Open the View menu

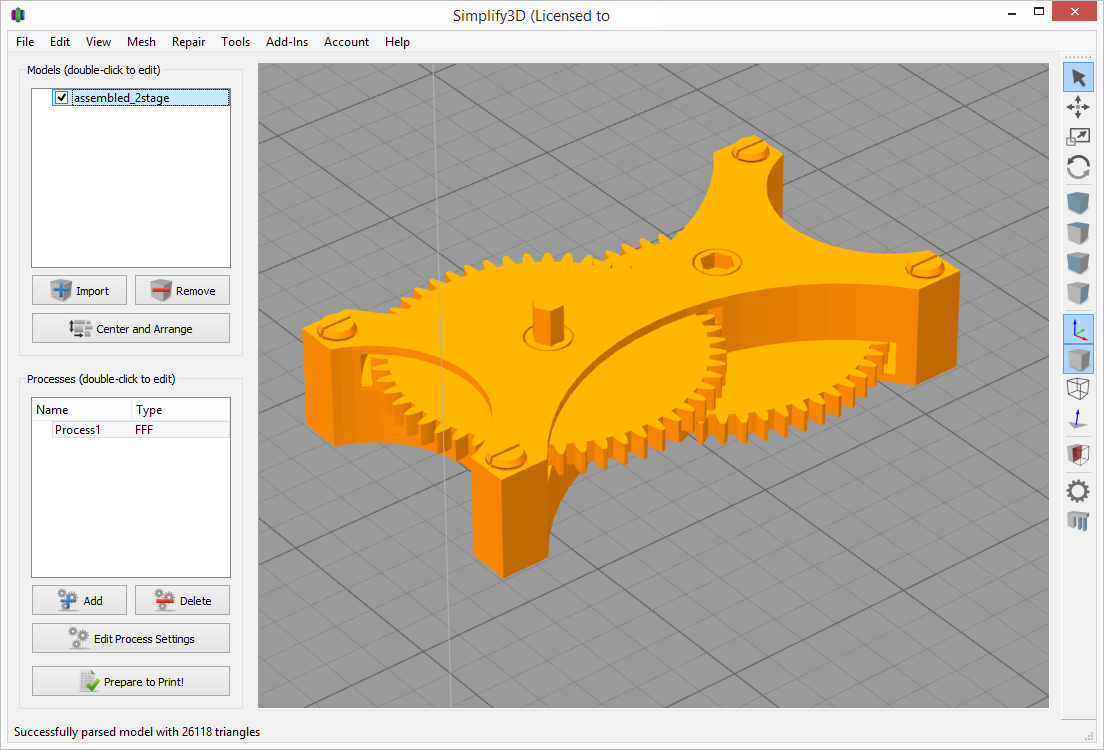[x=99, y=42]
